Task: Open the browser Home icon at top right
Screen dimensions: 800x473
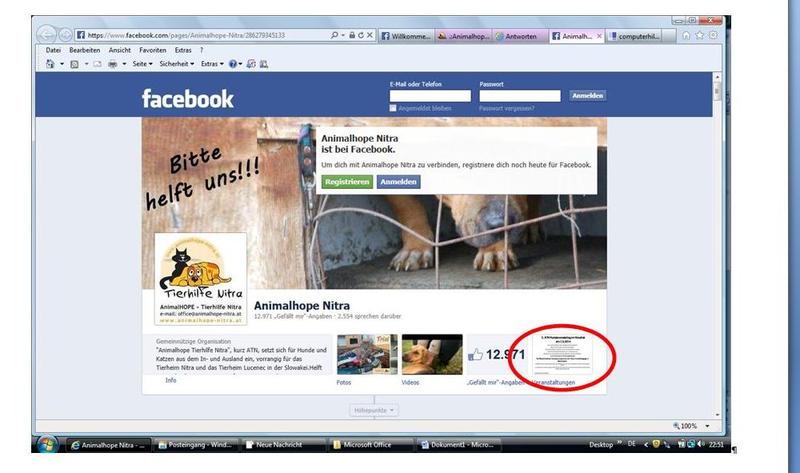Action: pos(686,35)
